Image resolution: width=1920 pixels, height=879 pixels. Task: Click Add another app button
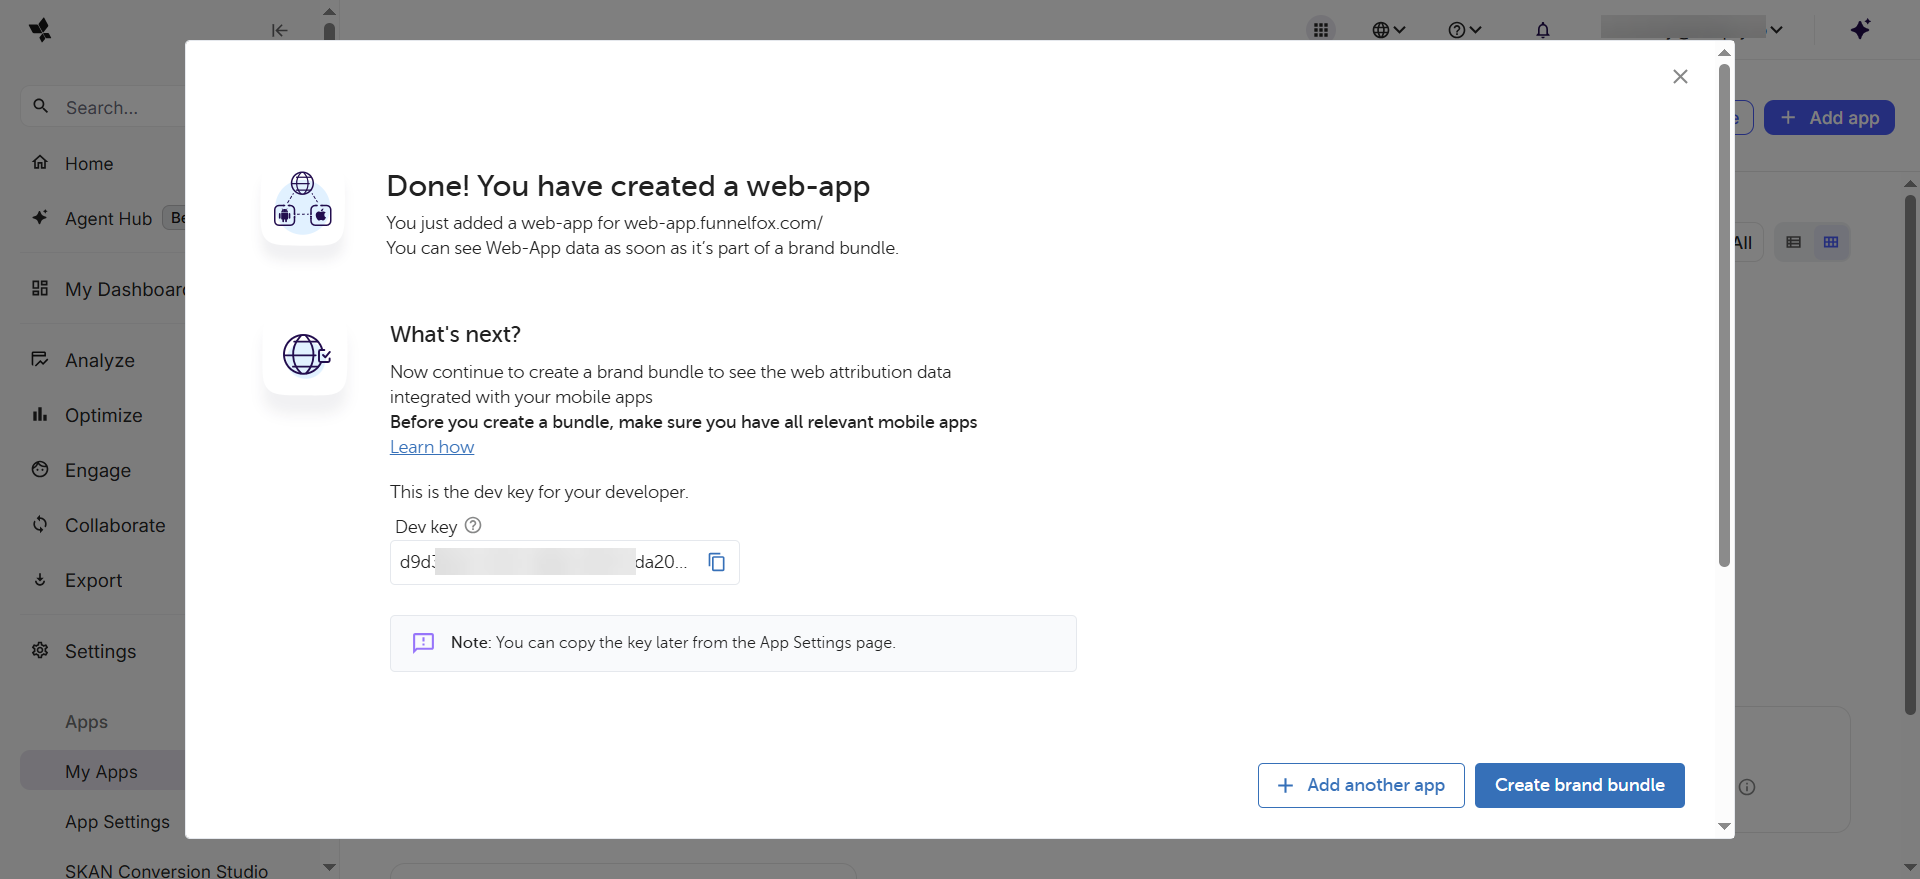(1361, 785)
